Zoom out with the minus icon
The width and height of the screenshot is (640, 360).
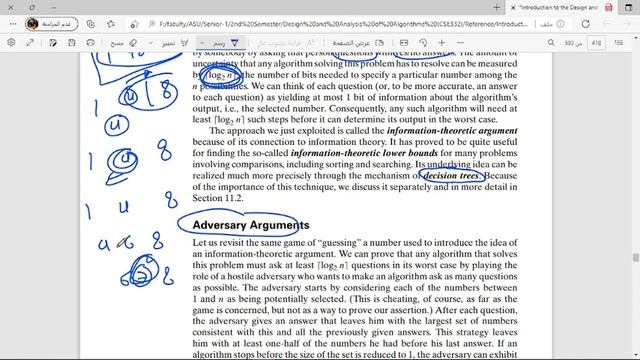(x=460, y=42)
